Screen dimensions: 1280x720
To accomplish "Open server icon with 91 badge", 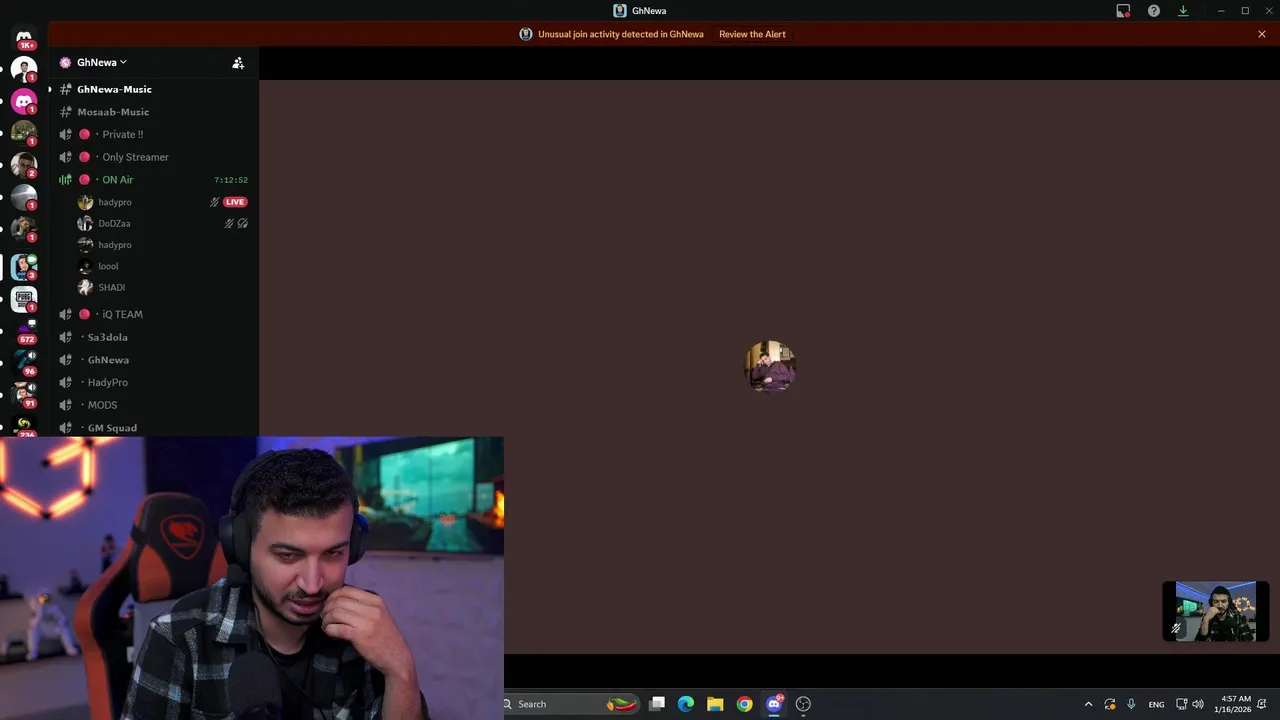I will (24, 394).
